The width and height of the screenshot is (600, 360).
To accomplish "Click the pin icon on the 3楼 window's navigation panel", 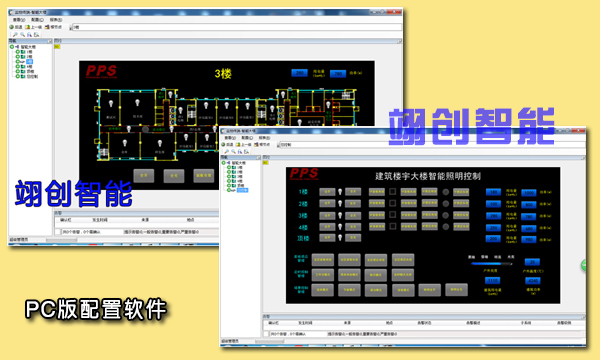I will click(49, 41).
